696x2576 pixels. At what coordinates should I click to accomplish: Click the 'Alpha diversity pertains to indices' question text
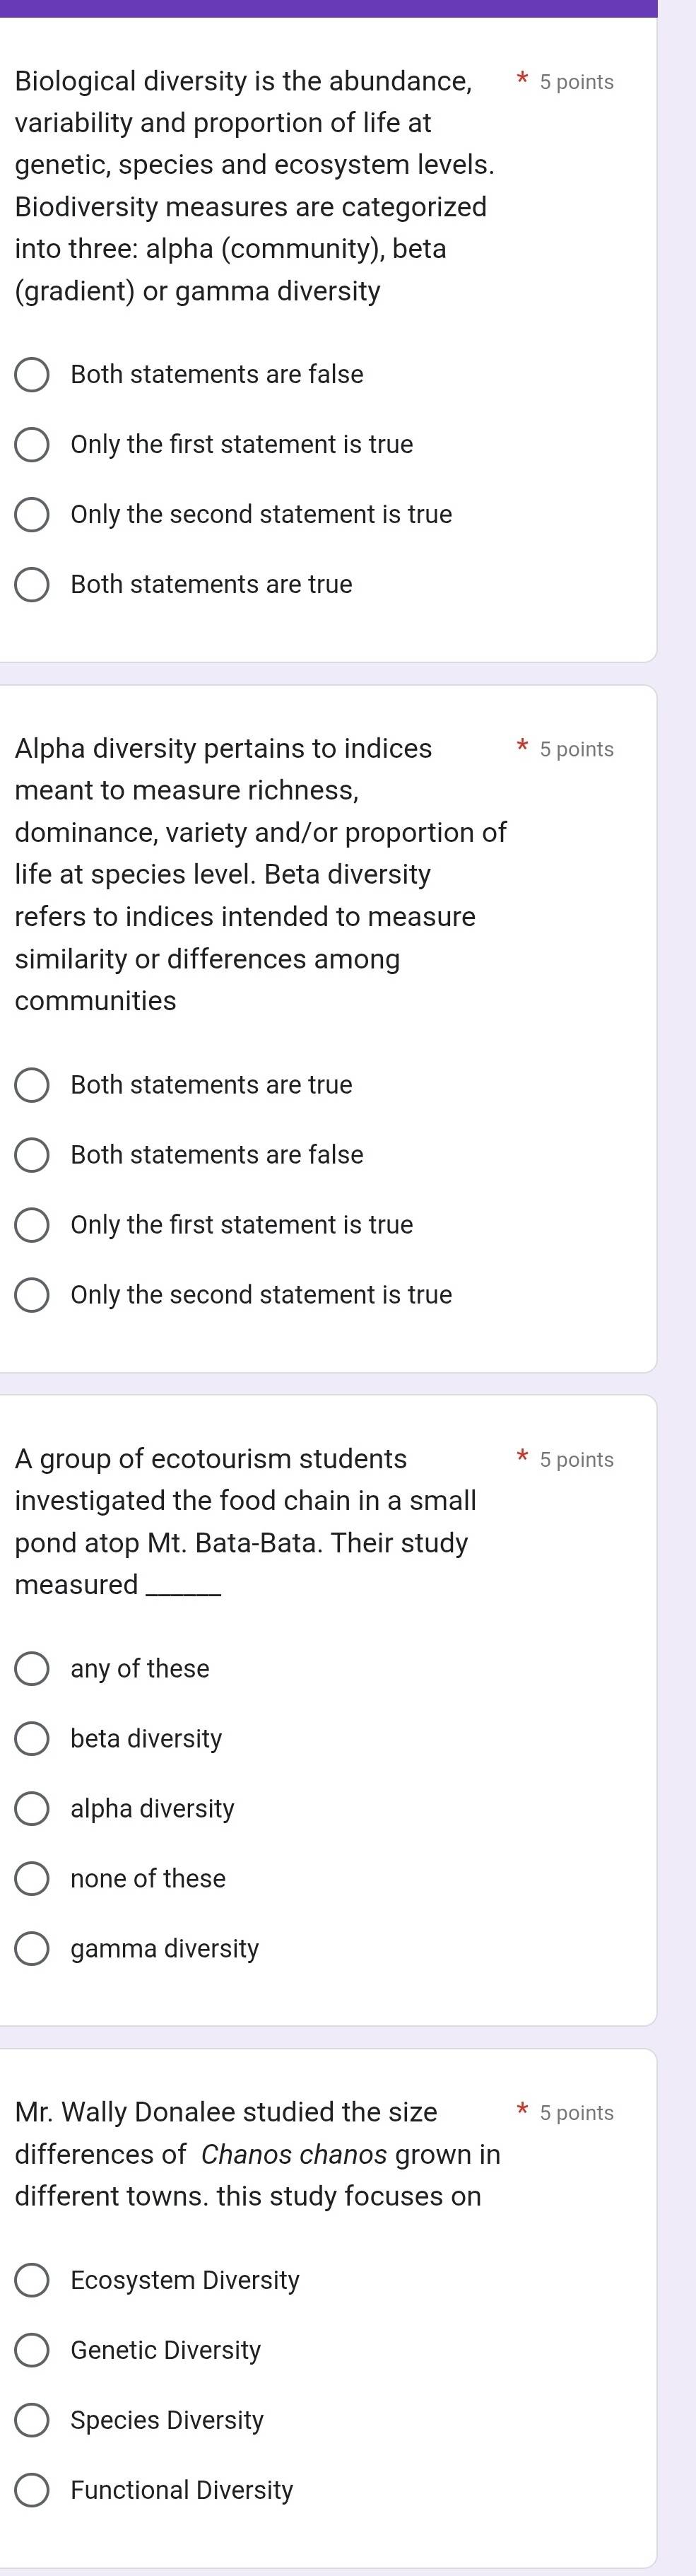(261, 875)
